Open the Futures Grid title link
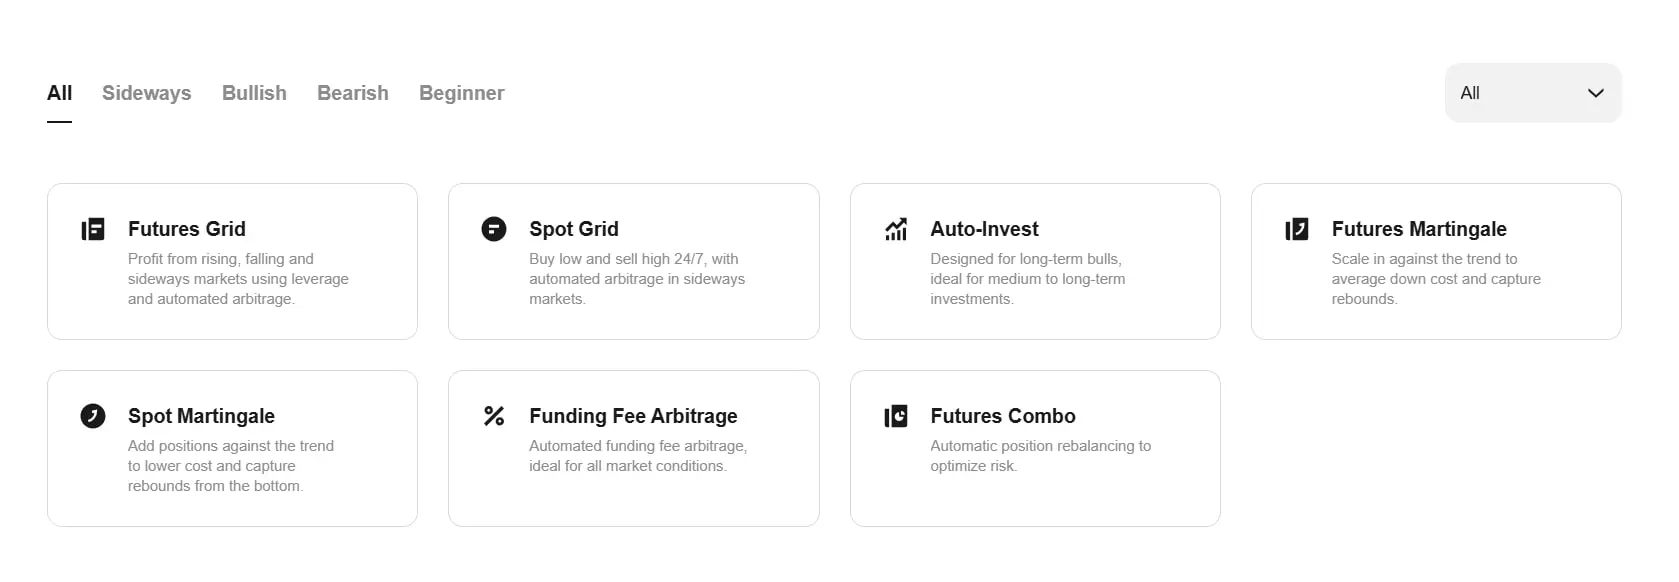This screenshot has width=1679, height=582. (187, 229)
